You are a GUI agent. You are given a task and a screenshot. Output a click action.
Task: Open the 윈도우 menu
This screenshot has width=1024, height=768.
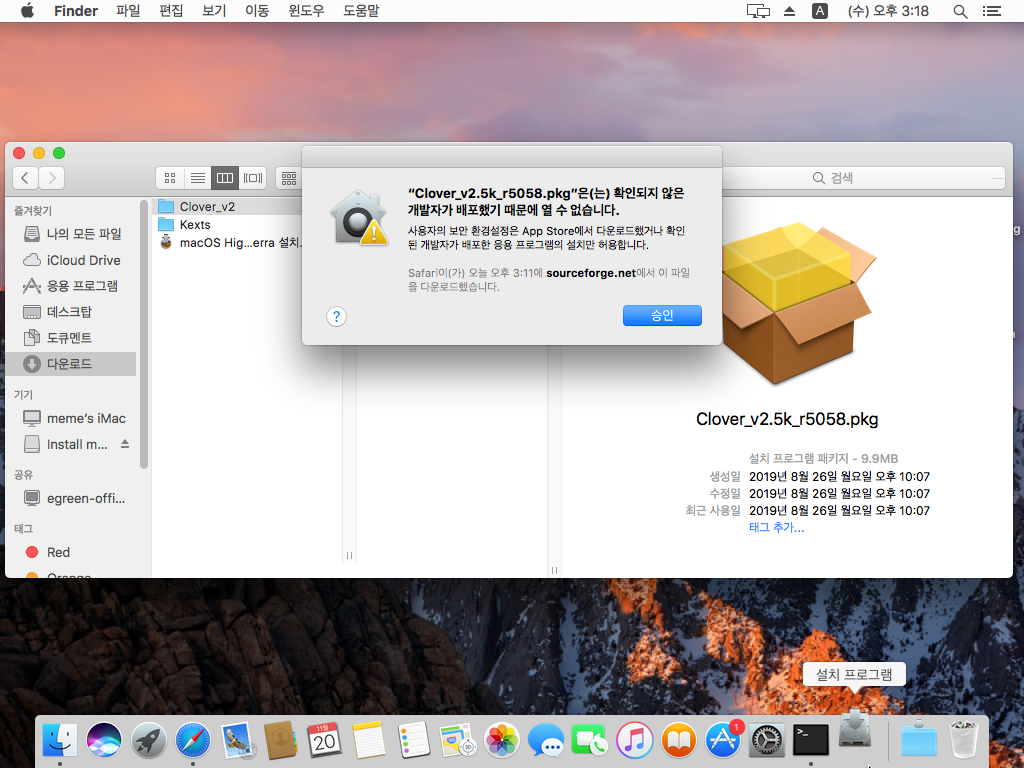tap(306, 10)
